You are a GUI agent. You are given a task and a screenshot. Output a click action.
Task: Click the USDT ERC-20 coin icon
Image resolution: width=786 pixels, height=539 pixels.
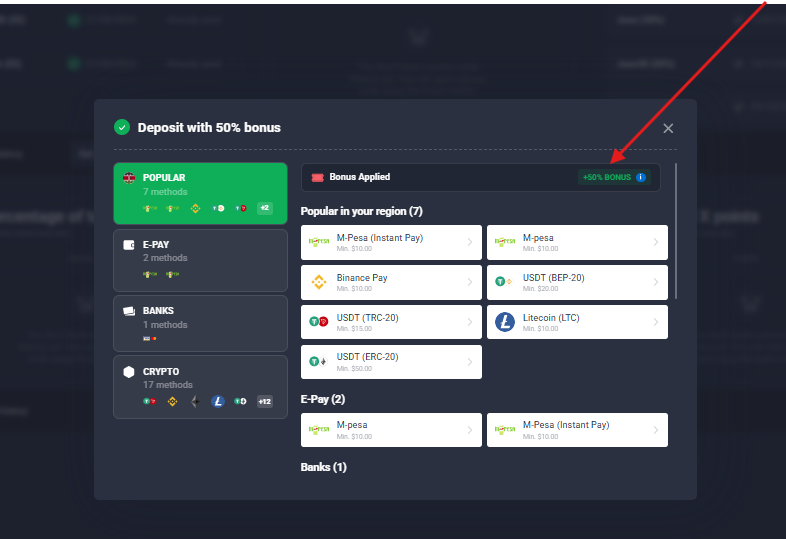[x=318, y=362]
